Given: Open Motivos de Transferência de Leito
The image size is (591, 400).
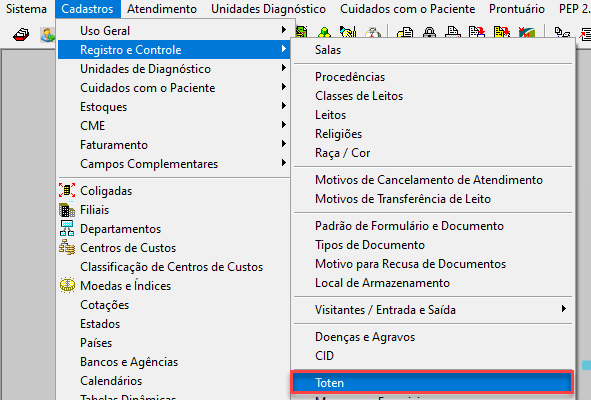Looking at the screenshot, I should [433, 199].
